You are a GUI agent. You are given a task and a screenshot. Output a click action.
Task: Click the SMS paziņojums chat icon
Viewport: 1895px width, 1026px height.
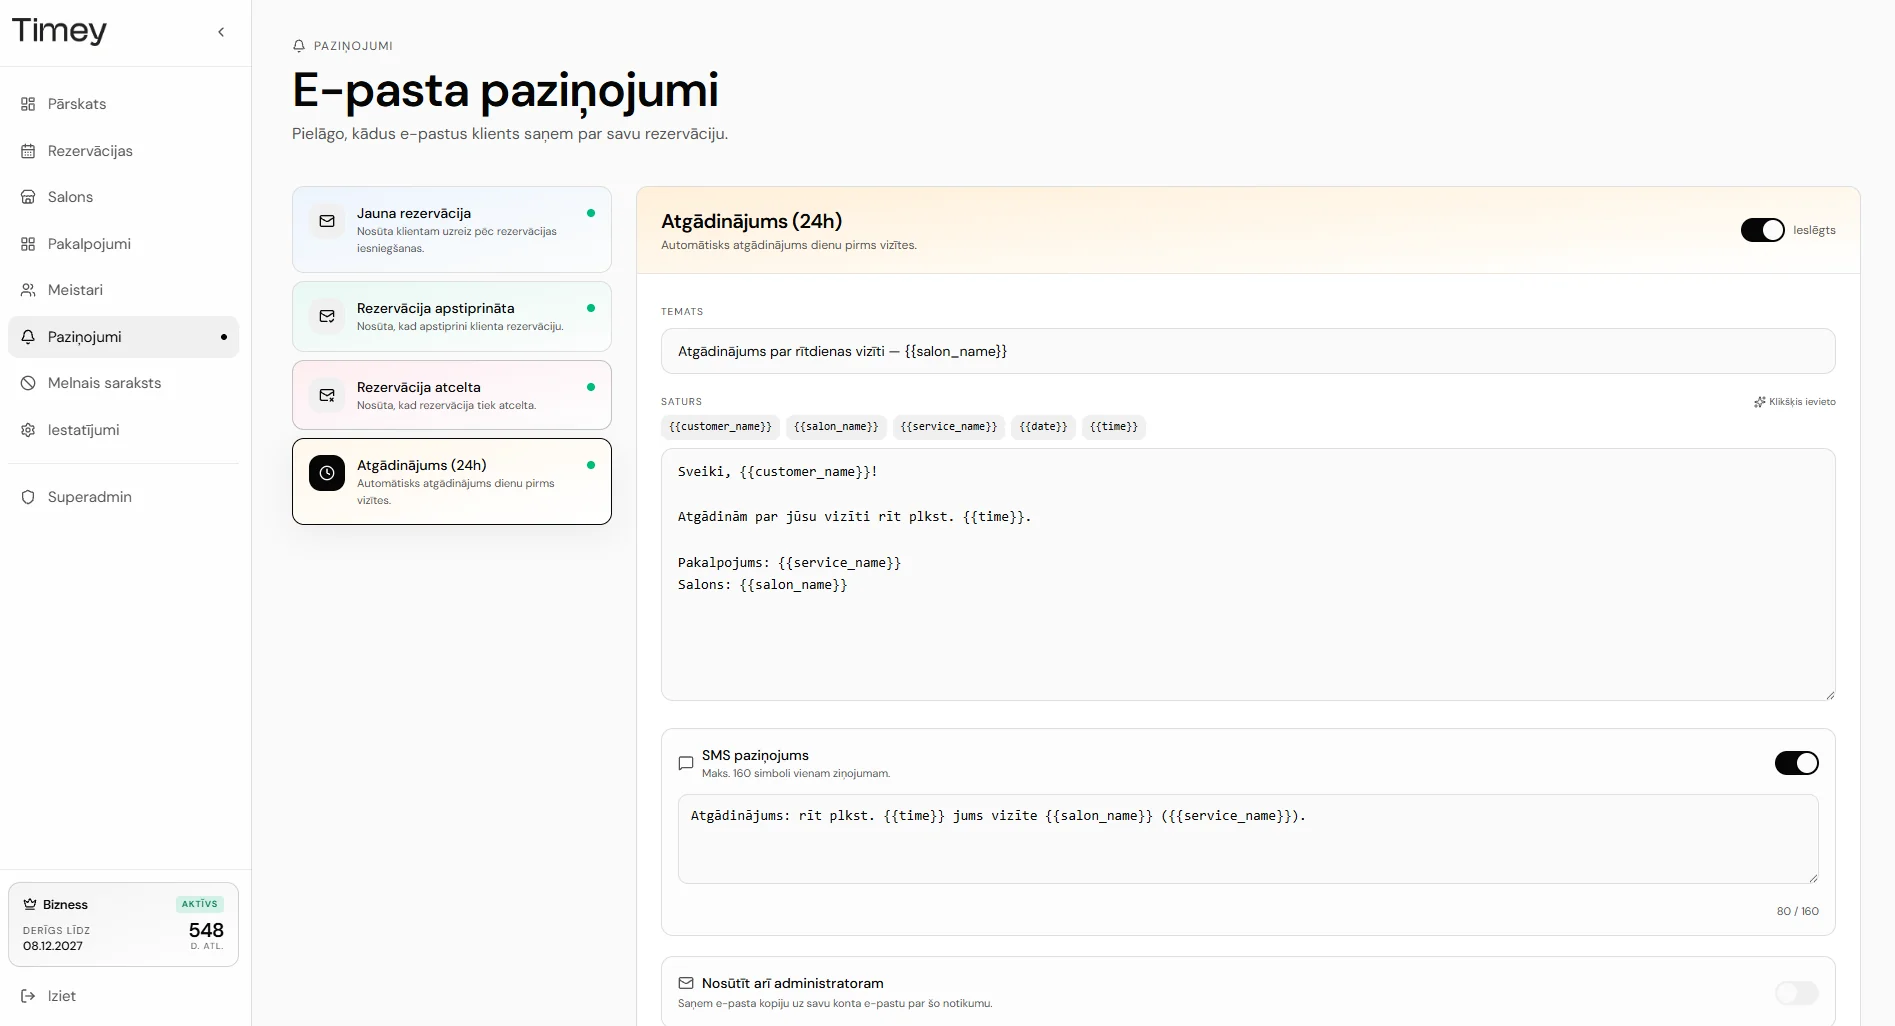pyautogui.click(x=686, y=763)
